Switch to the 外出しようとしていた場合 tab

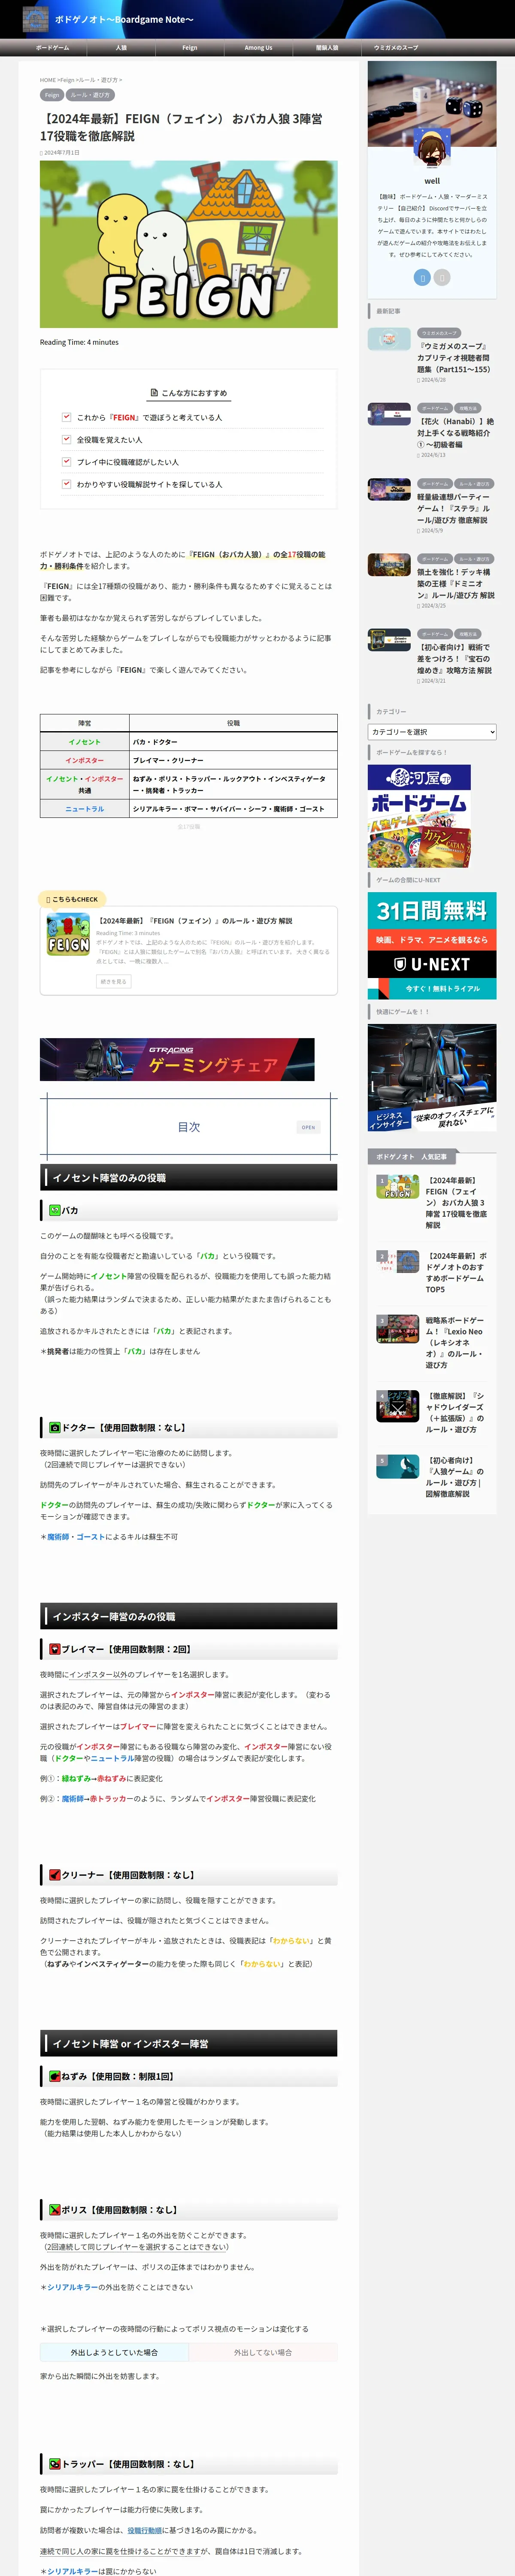(114, 2352)
